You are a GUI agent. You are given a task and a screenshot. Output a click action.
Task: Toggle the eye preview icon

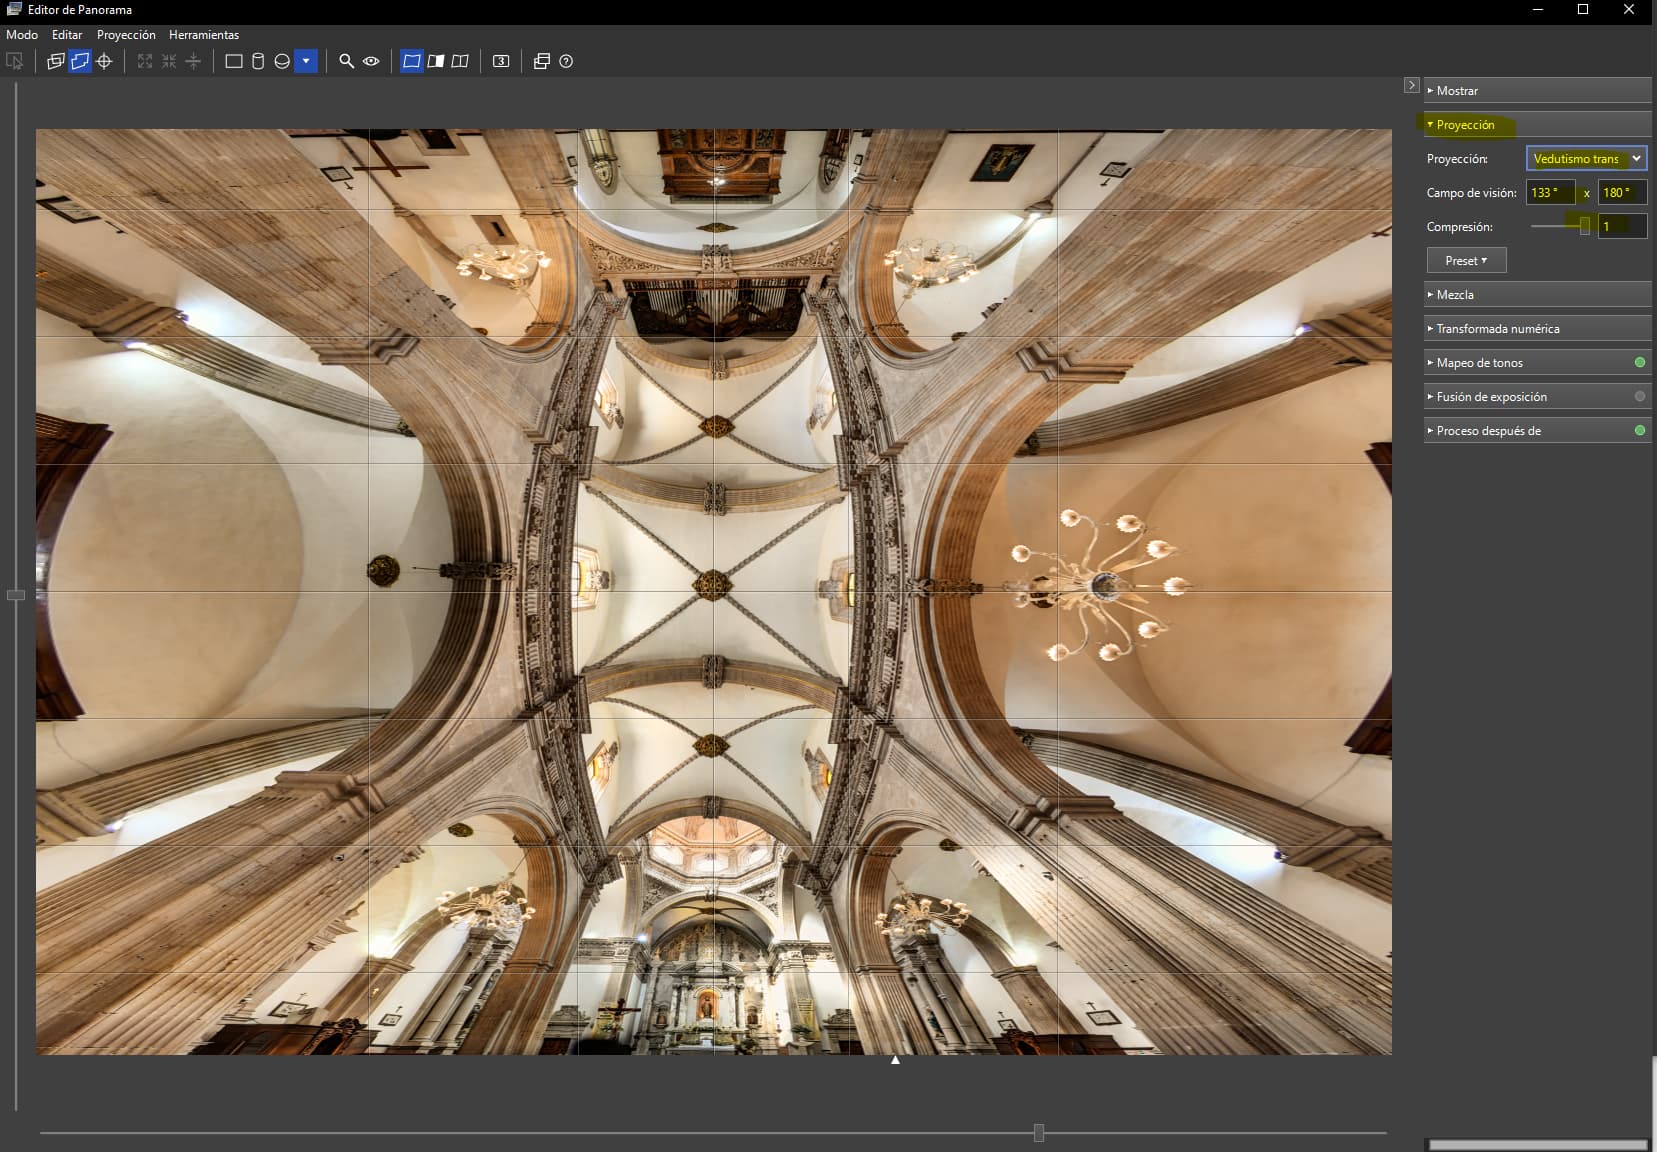point(371,61)
